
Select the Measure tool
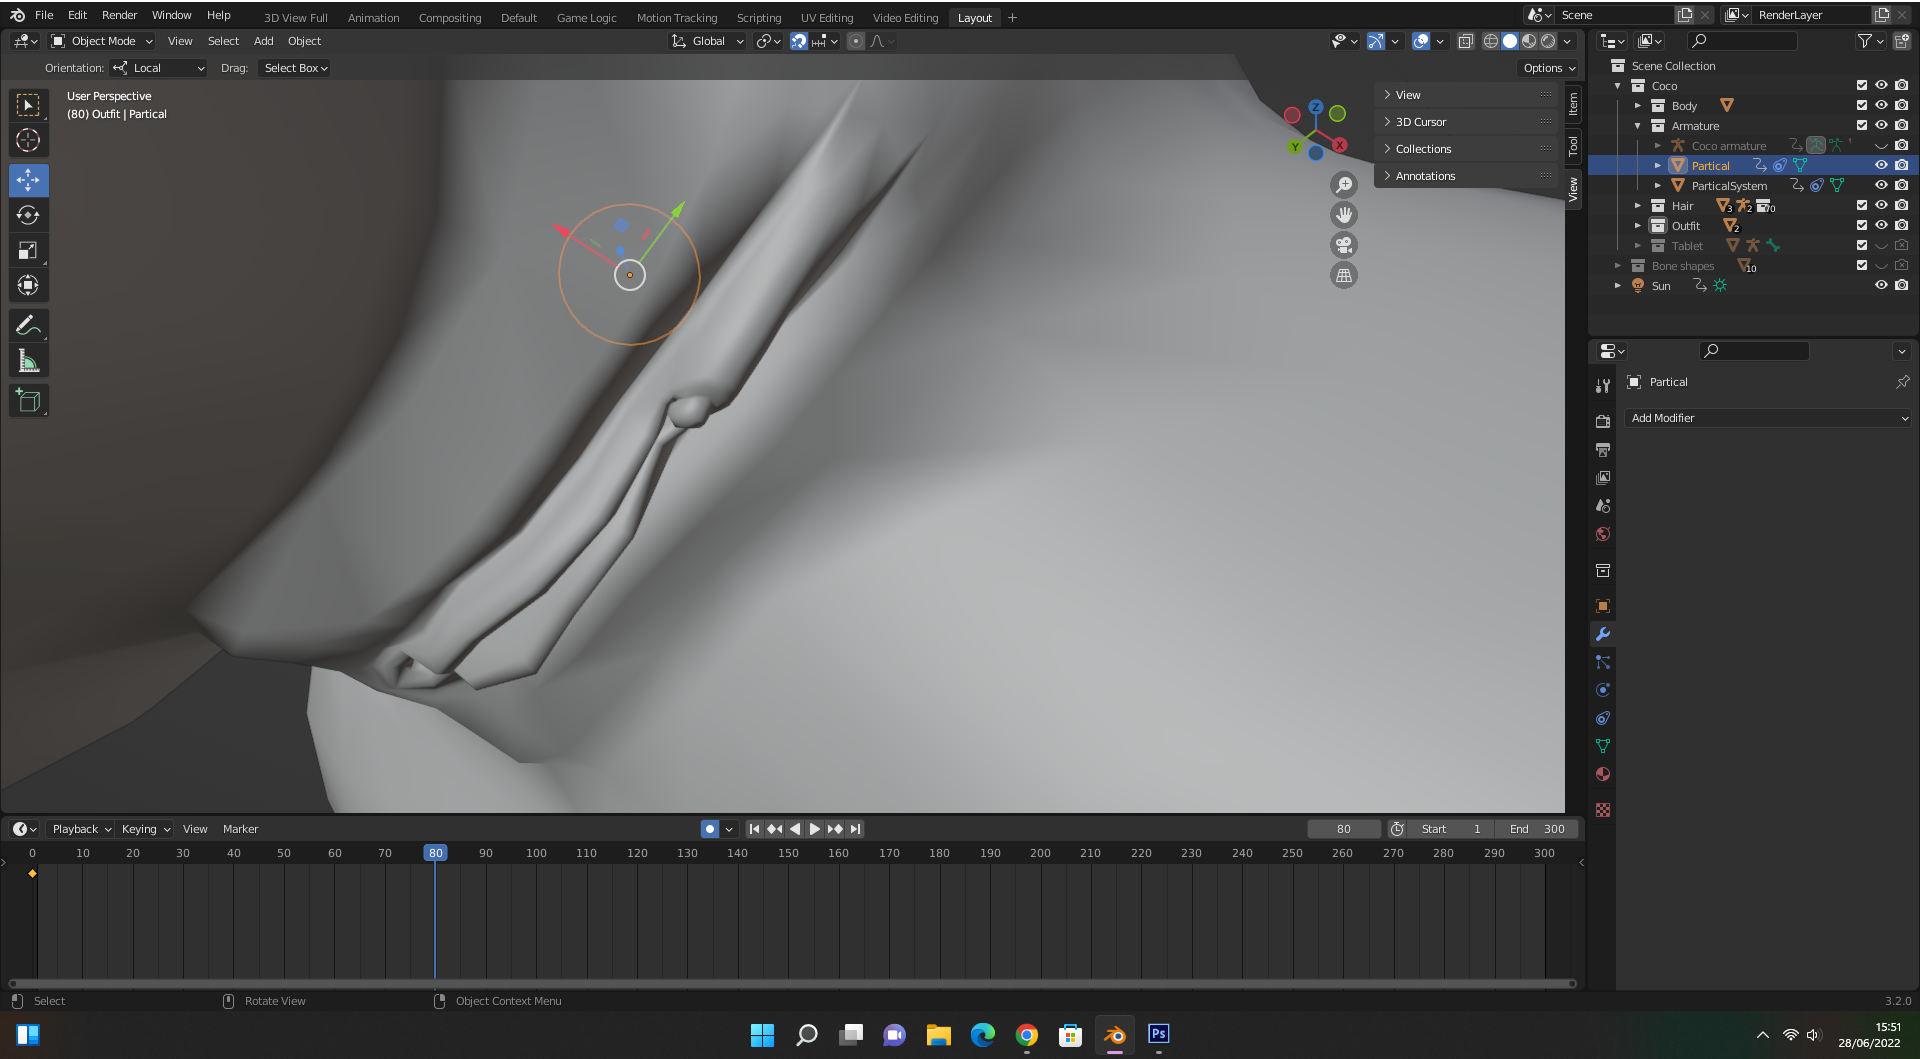click(28, 361)
